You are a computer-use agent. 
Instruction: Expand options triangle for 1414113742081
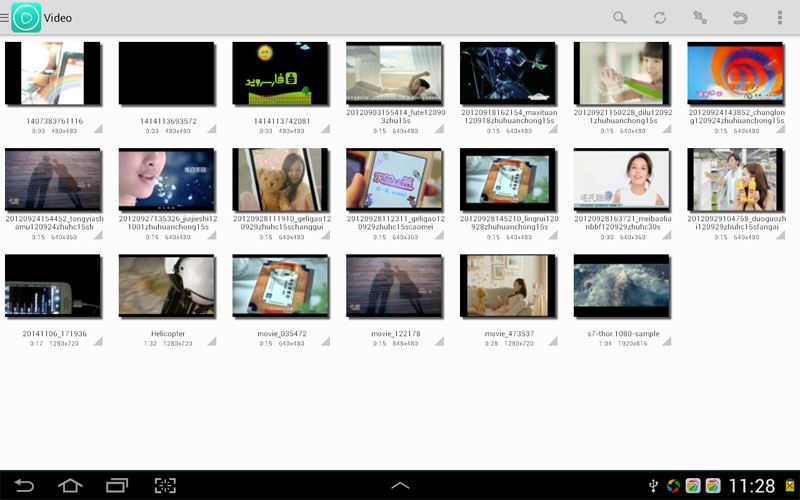pyautogui.click(x=326, y=129)
